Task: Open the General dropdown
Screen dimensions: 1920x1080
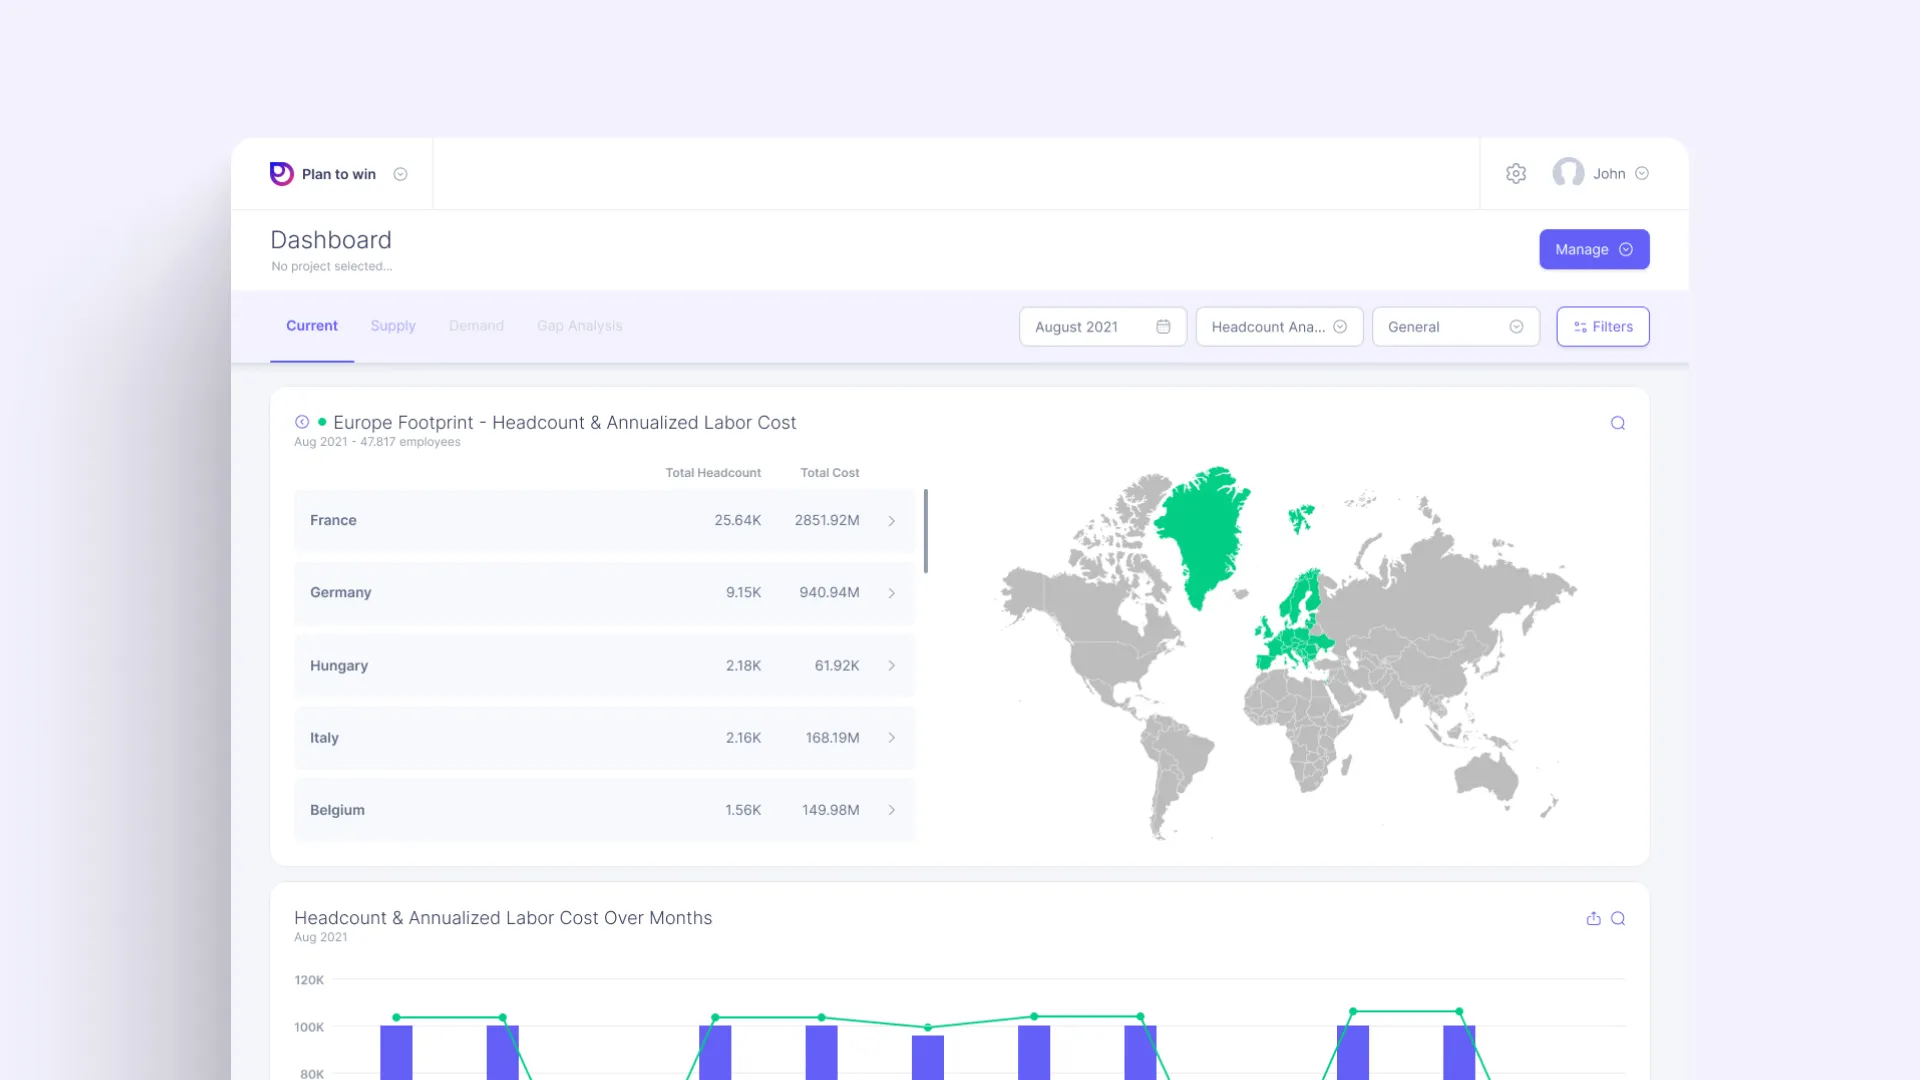Action: (x=1456, y=327)
